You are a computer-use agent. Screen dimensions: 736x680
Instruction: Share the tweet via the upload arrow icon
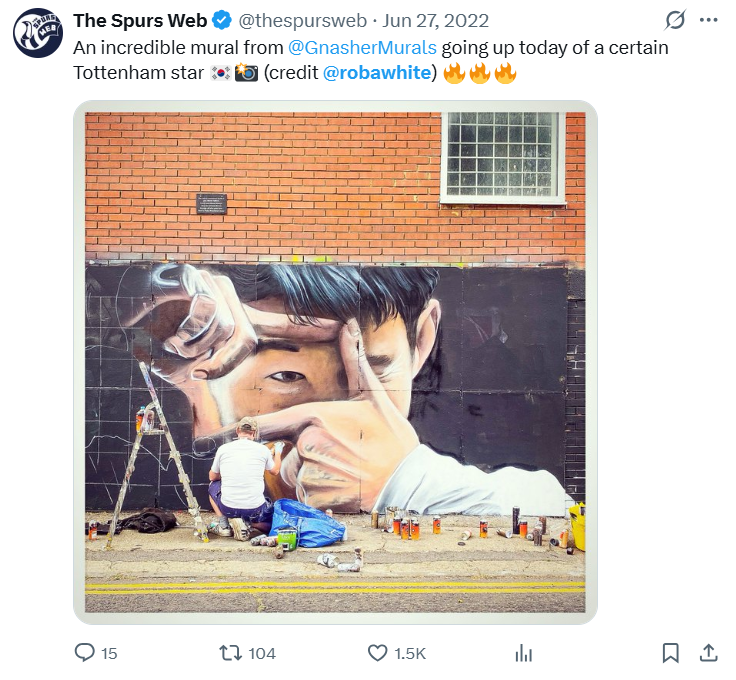pos(708,653)
